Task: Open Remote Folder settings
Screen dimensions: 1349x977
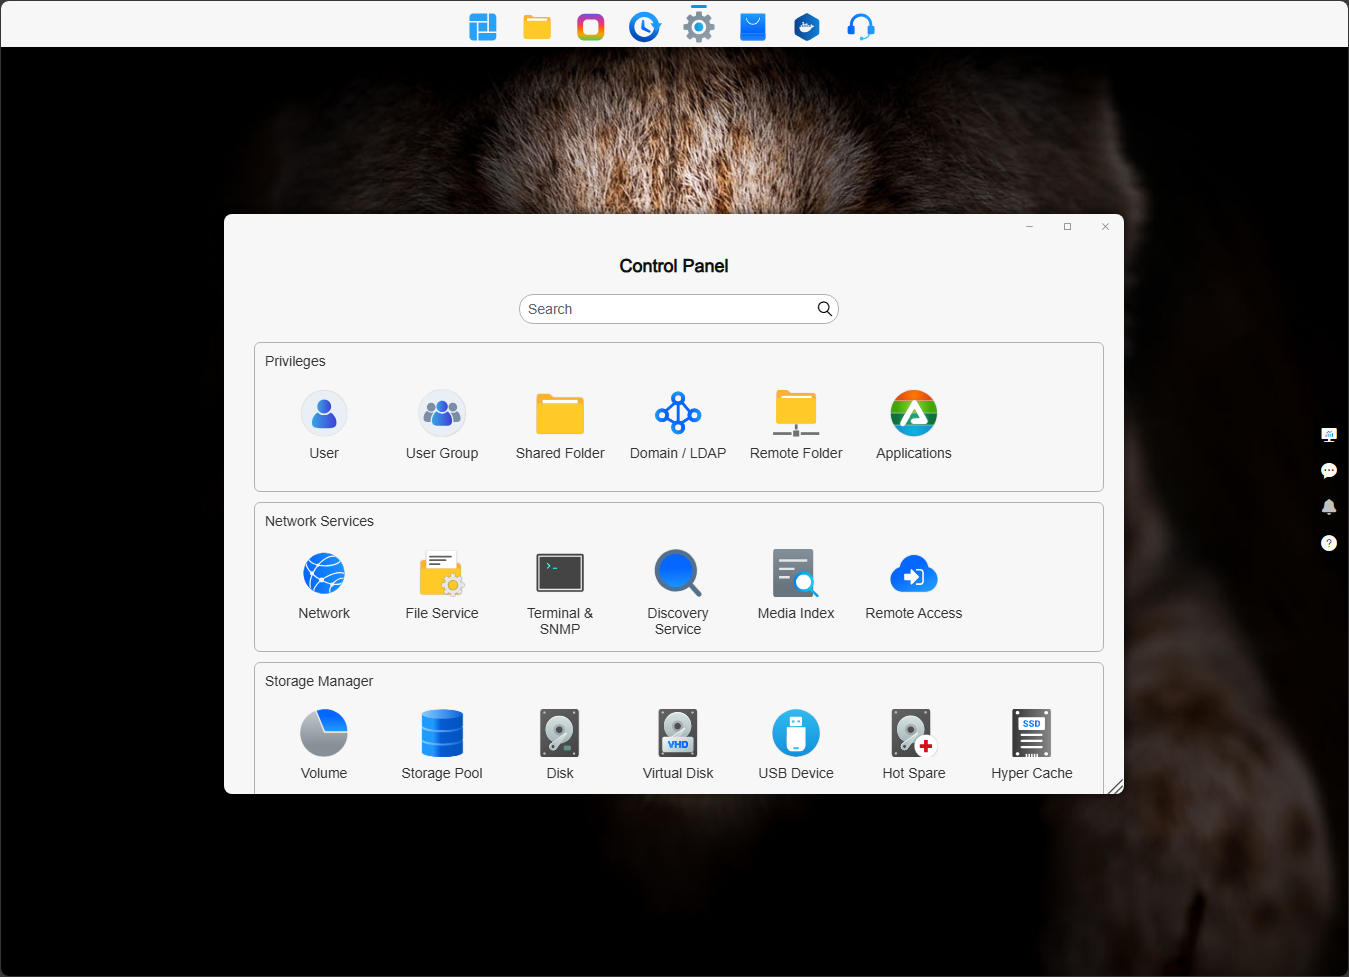Action: pos(796,413)
